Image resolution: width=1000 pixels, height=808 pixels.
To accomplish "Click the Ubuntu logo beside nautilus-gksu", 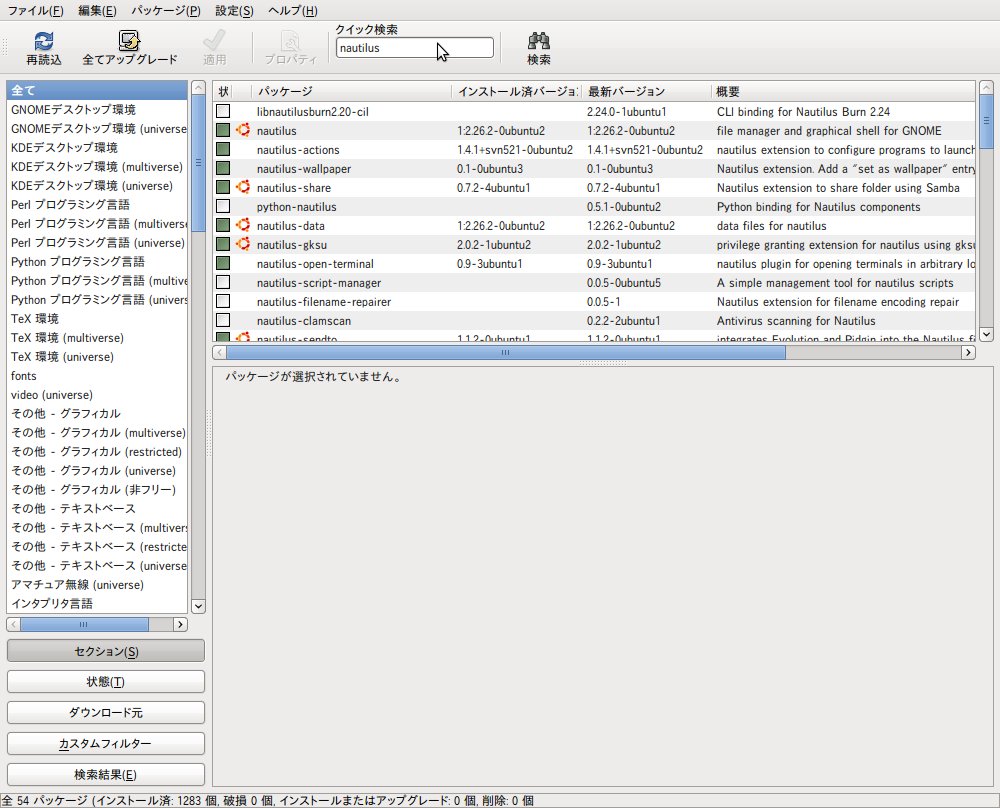I will (x=243, y=244).
